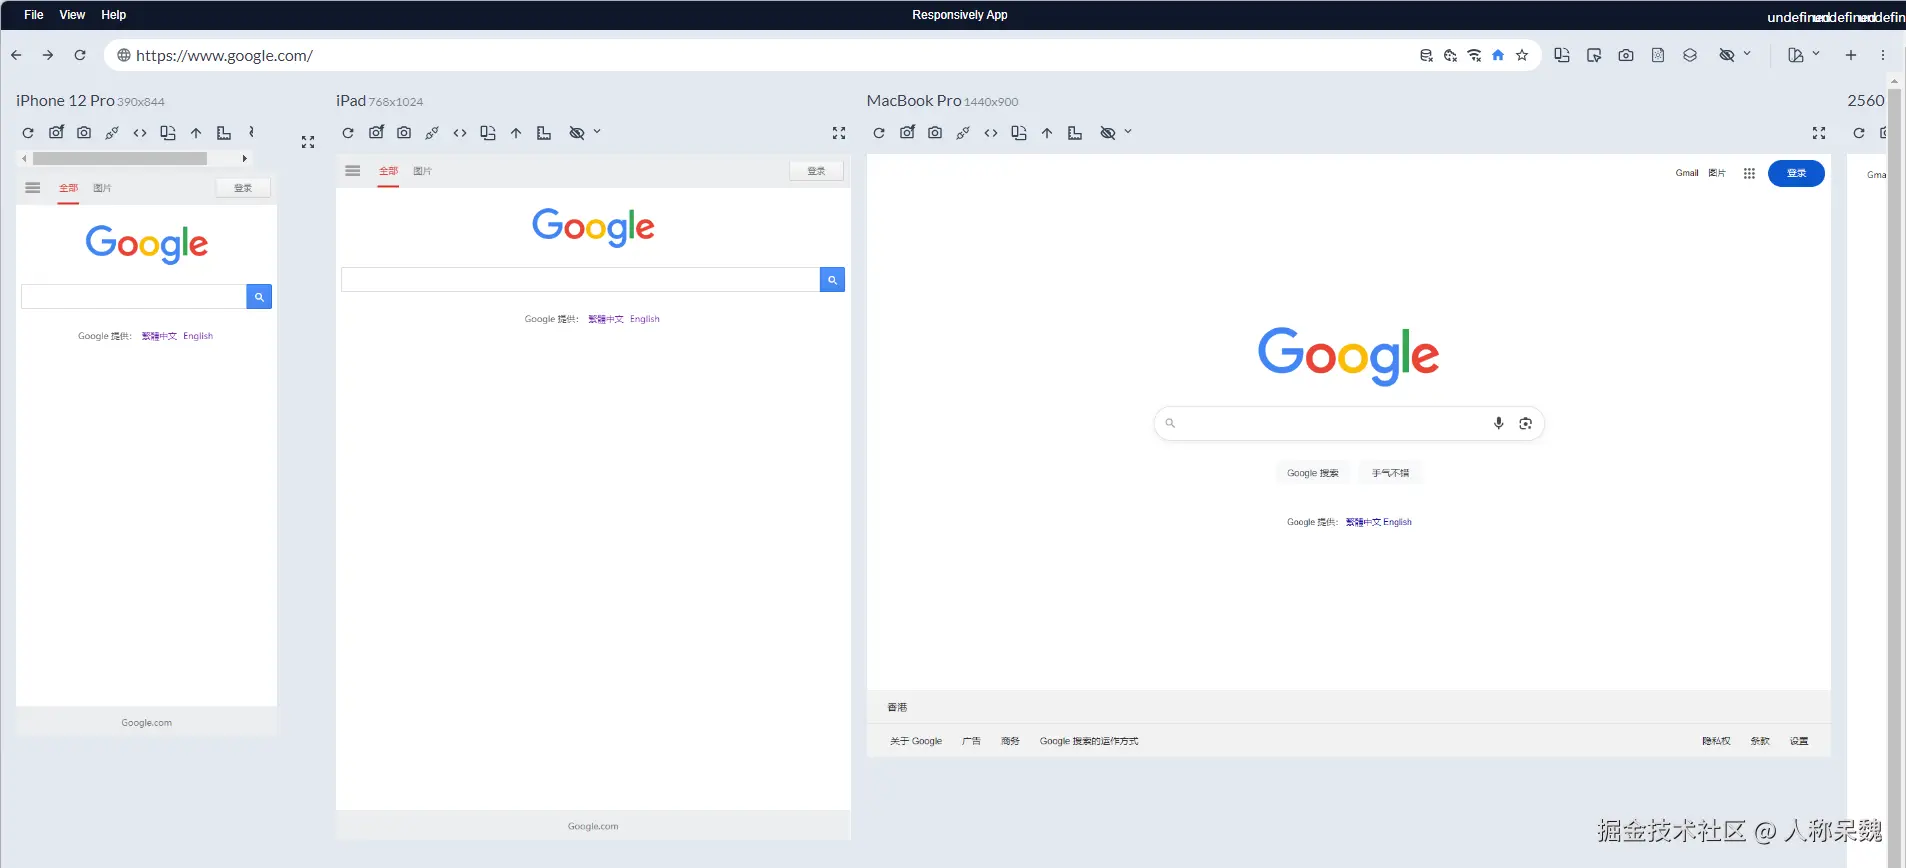Open the File menu
The width and height of the screenshot is (1906, 868).
33,15
